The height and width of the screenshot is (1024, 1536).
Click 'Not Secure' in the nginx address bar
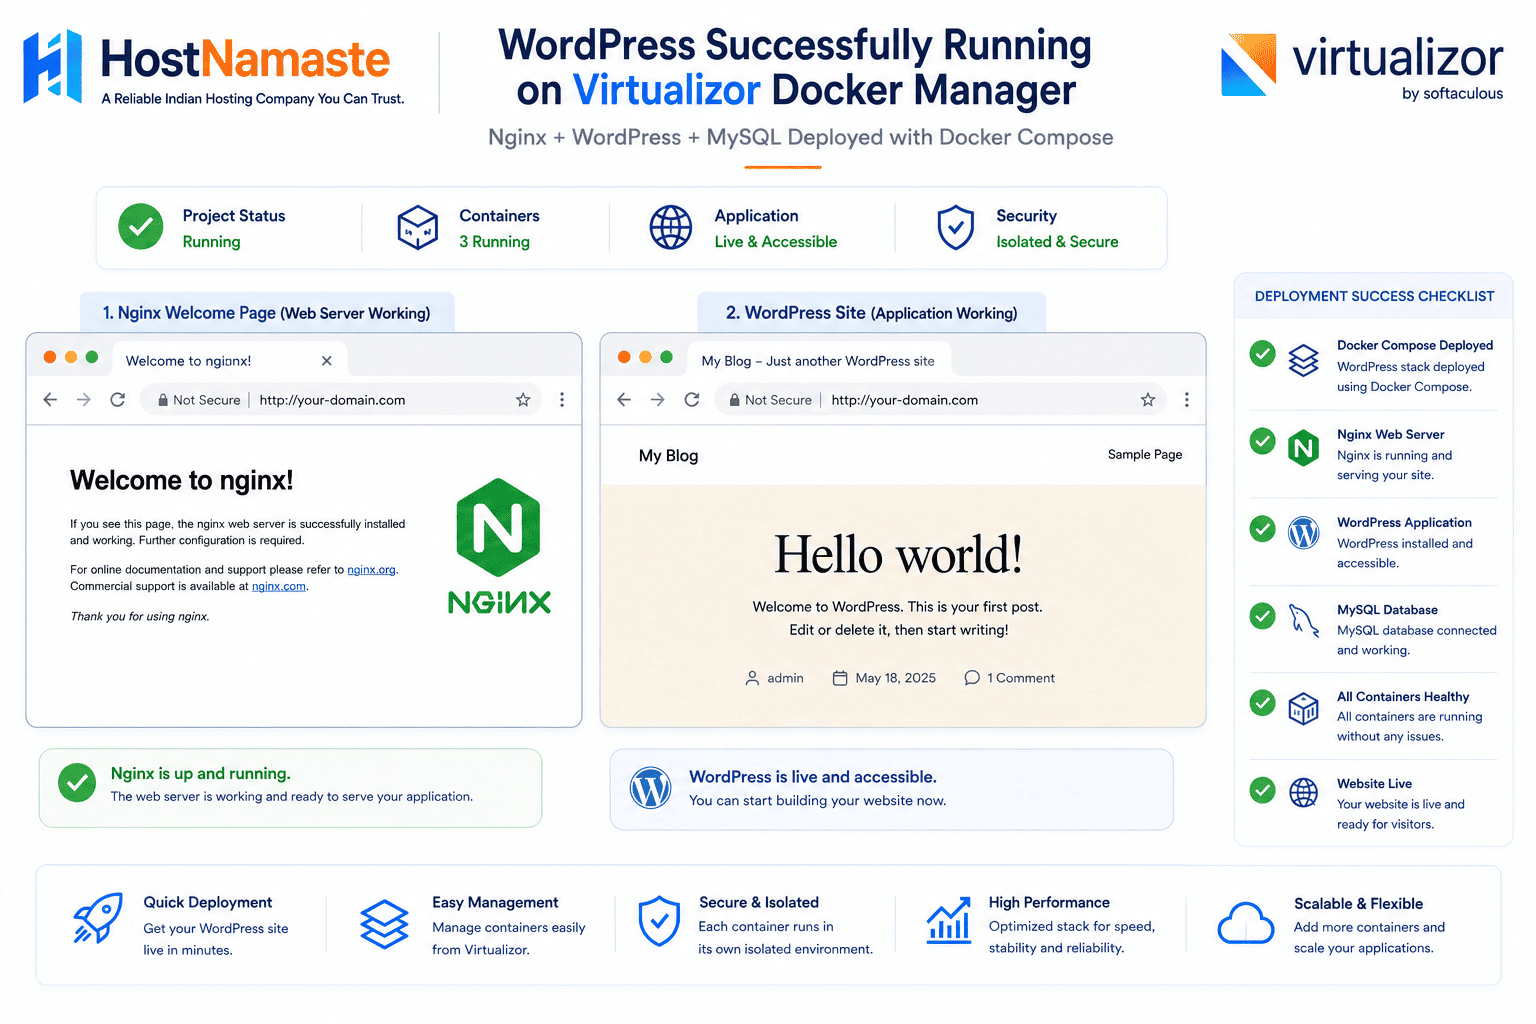point(199,400)
